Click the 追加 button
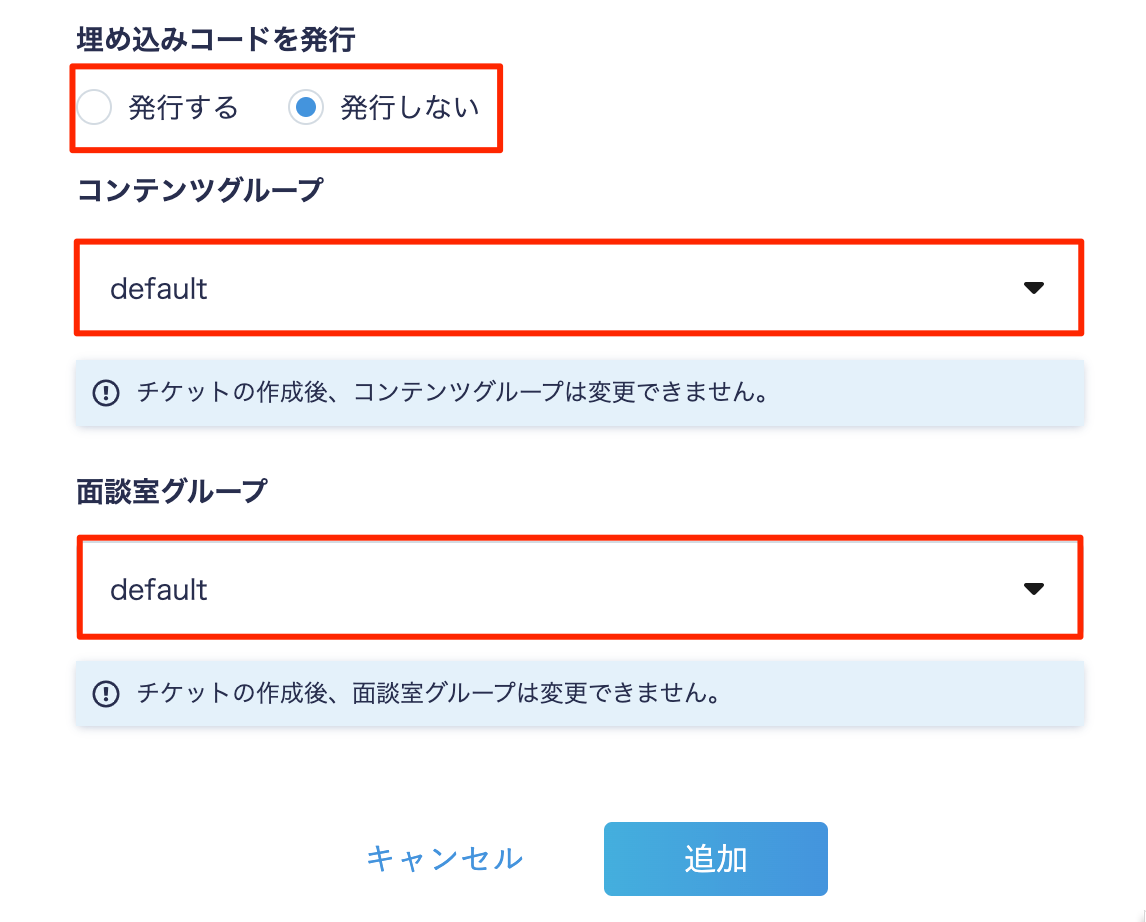Viewport: 1146px width, 922px height. click(x=716, y=858)
